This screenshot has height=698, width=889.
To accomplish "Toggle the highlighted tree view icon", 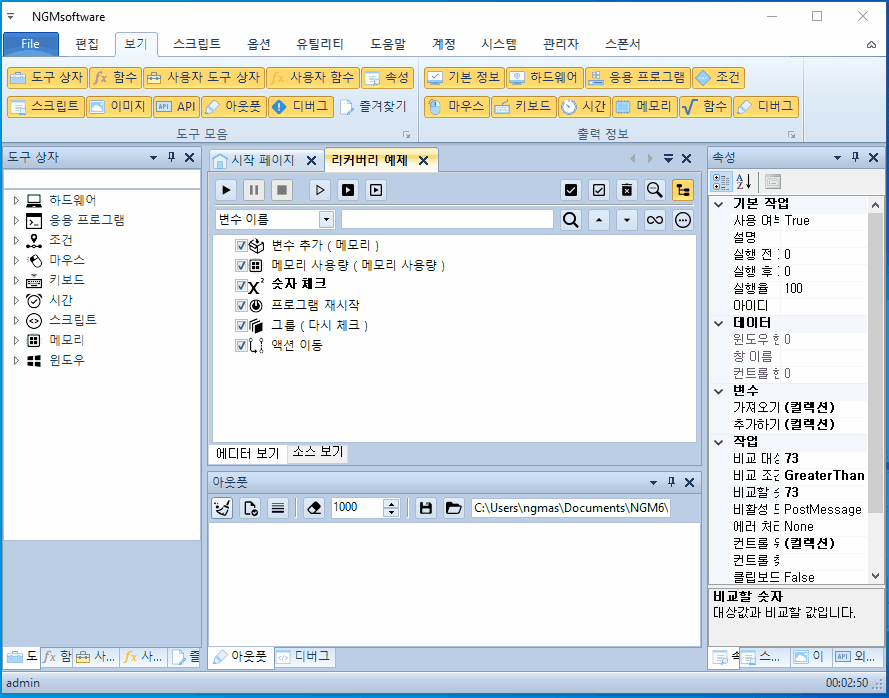I will pyautogui.click(x=683, y=190).
